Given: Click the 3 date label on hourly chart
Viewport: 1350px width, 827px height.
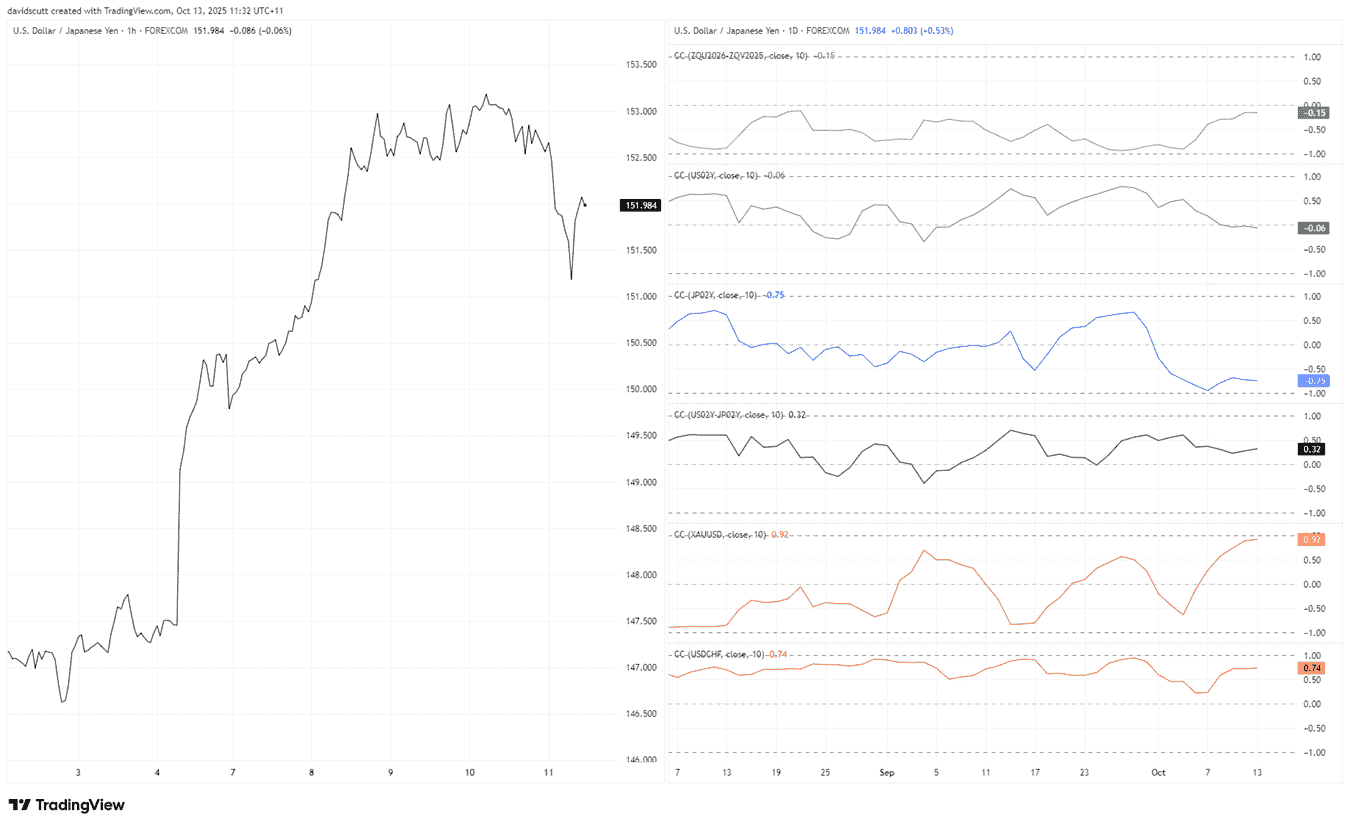Looking at the screenshot, I should [78, 773].
